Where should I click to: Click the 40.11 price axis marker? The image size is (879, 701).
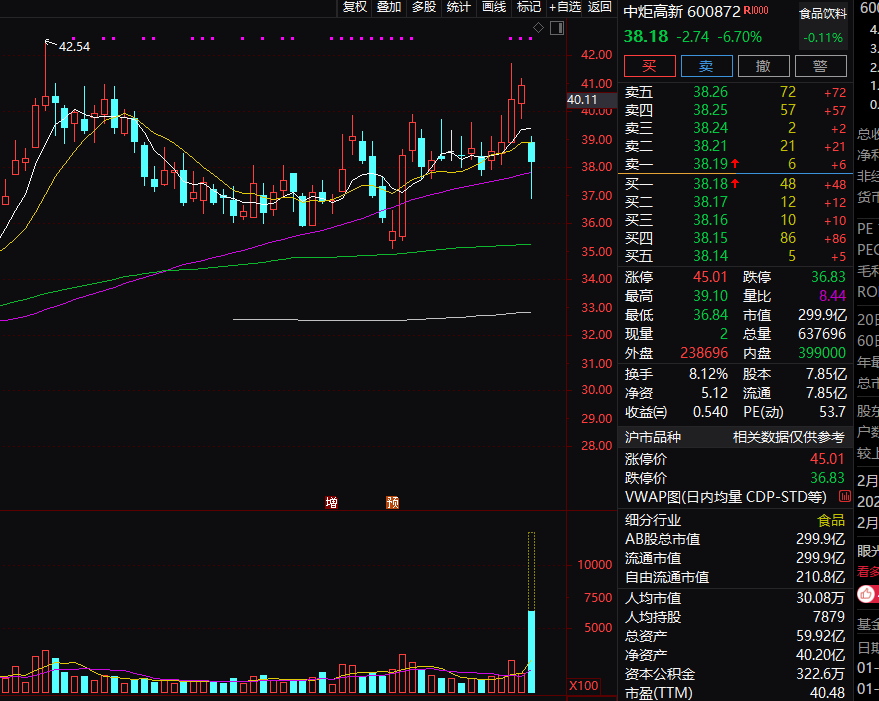click(x=581, y=100)
